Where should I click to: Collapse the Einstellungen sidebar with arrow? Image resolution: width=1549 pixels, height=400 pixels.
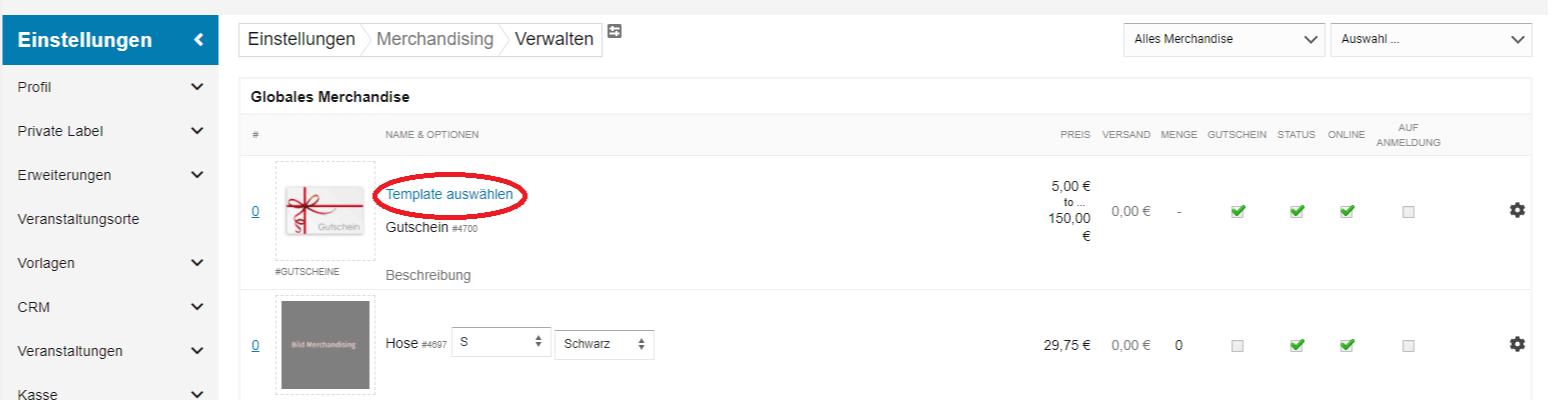click(x=199, y=40)
